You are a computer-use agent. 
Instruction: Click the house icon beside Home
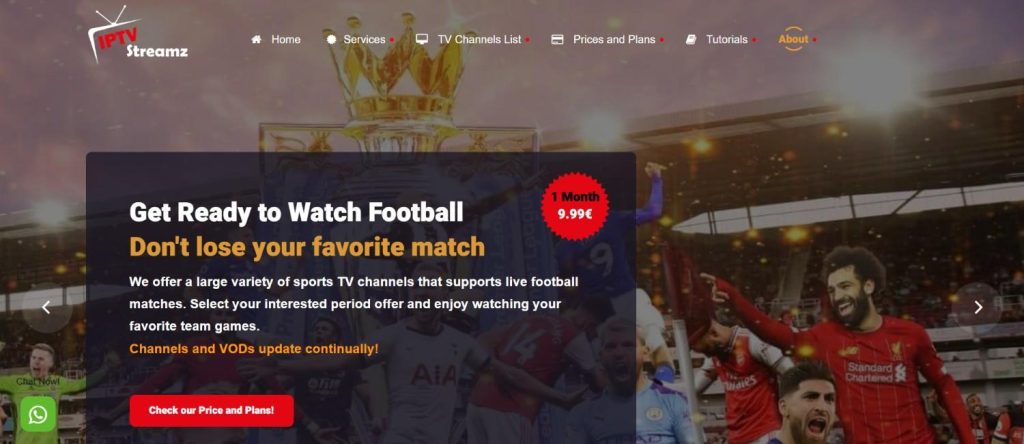click(257, 39)
